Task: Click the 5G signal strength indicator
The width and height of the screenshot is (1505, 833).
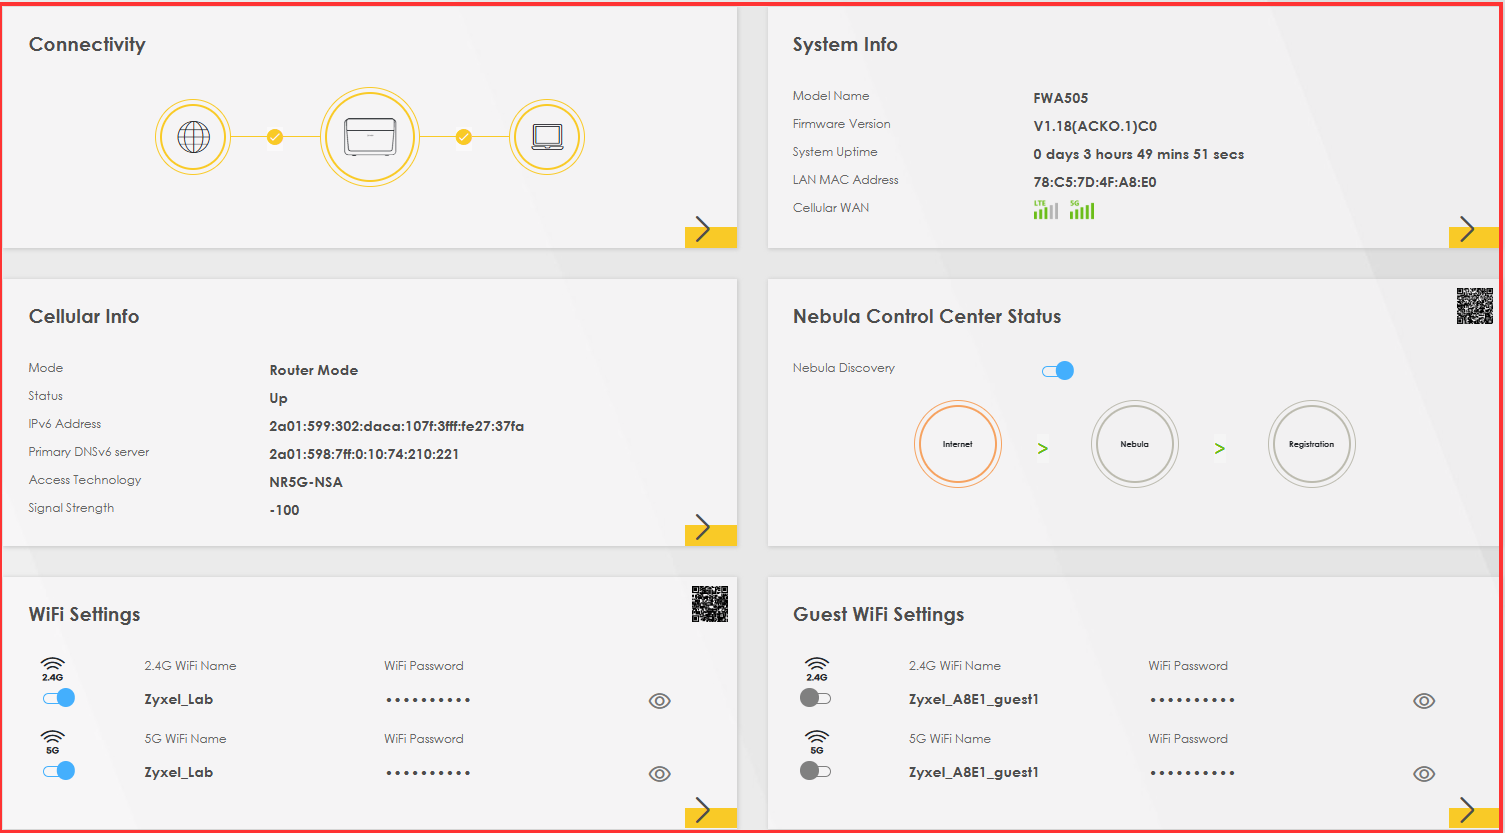Action: click(x=1081, y=209)
